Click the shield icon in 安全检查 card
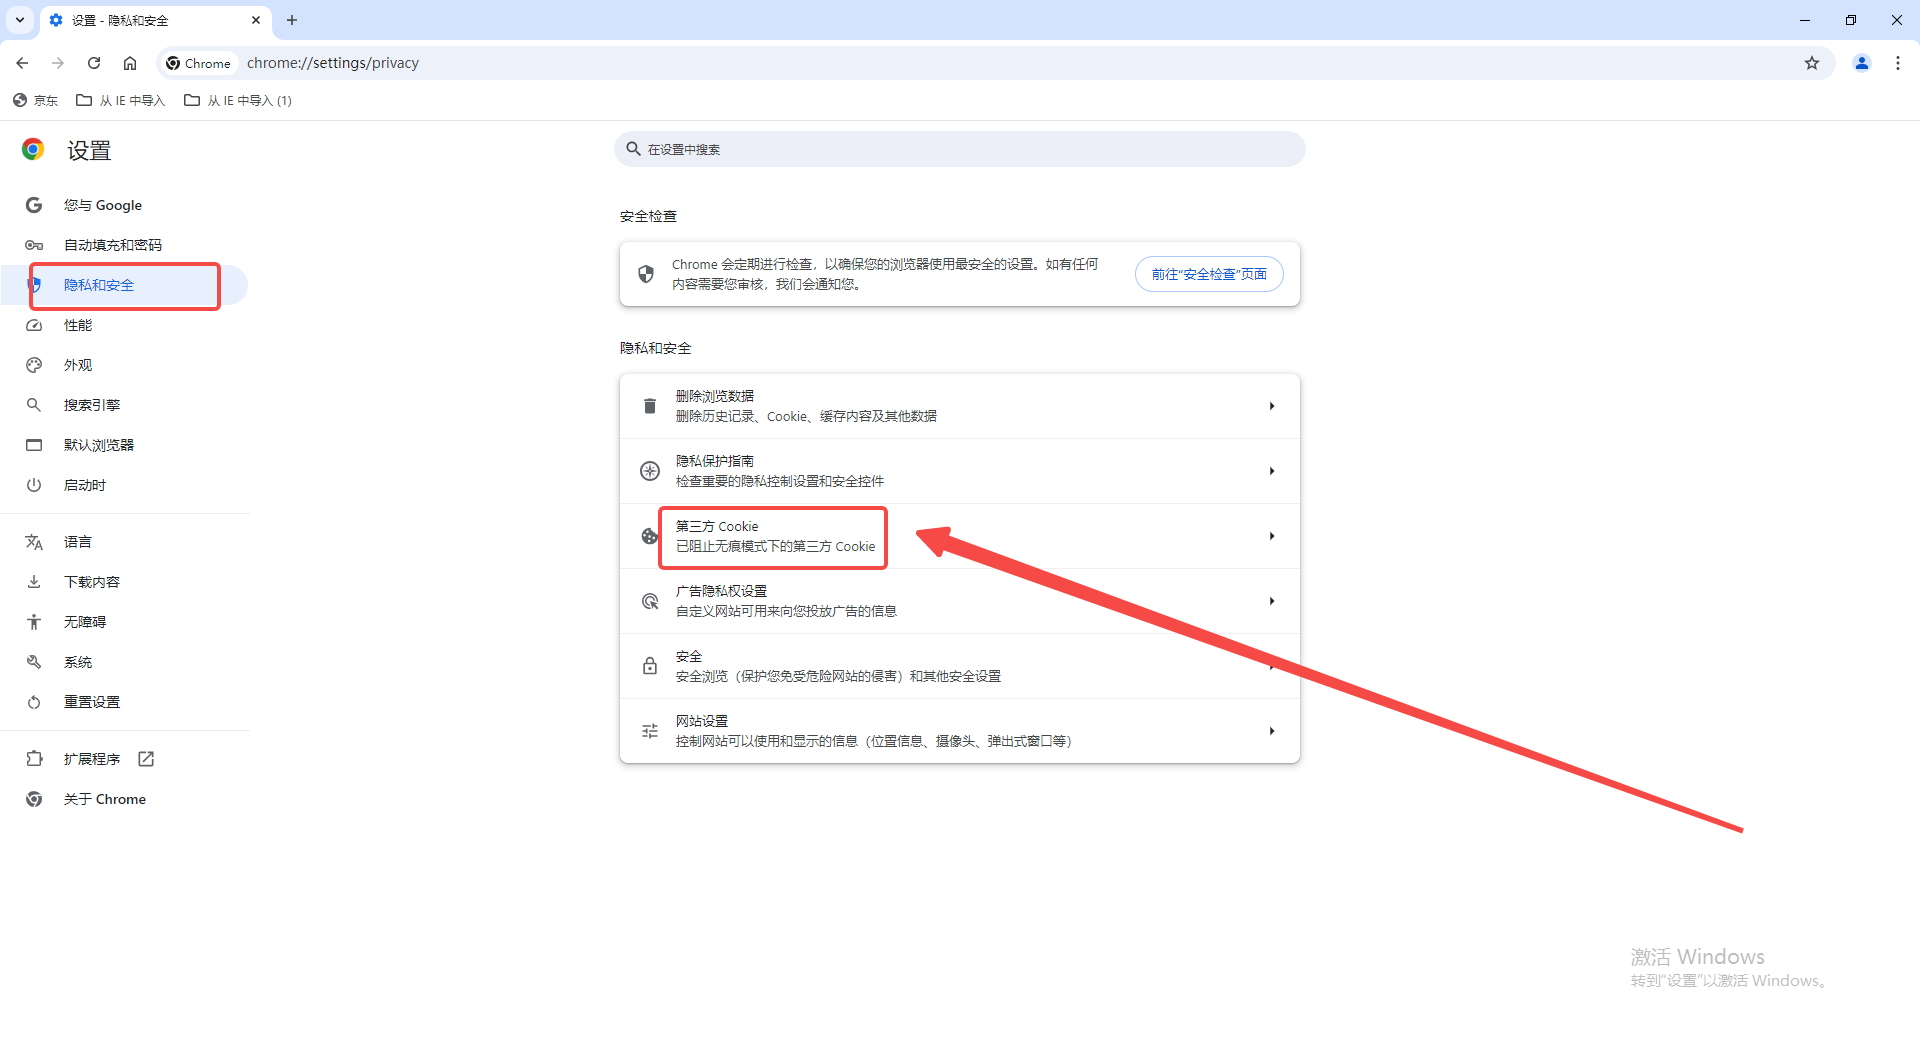This screenshot has height=1040, width=1920. pos(646,274)
